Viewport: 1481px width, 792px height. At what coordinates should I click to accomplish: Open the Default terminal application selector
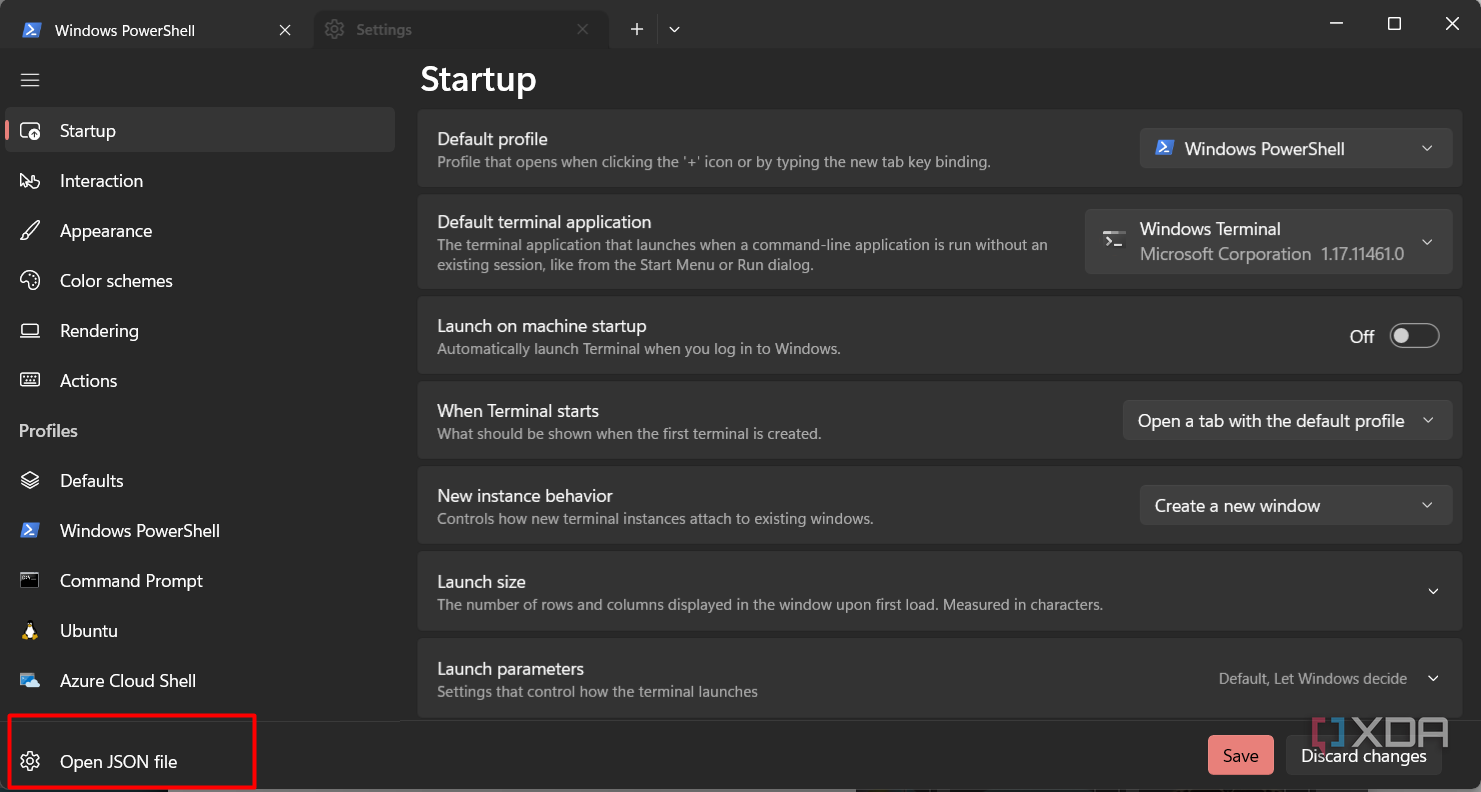[x=1267, y=242]
